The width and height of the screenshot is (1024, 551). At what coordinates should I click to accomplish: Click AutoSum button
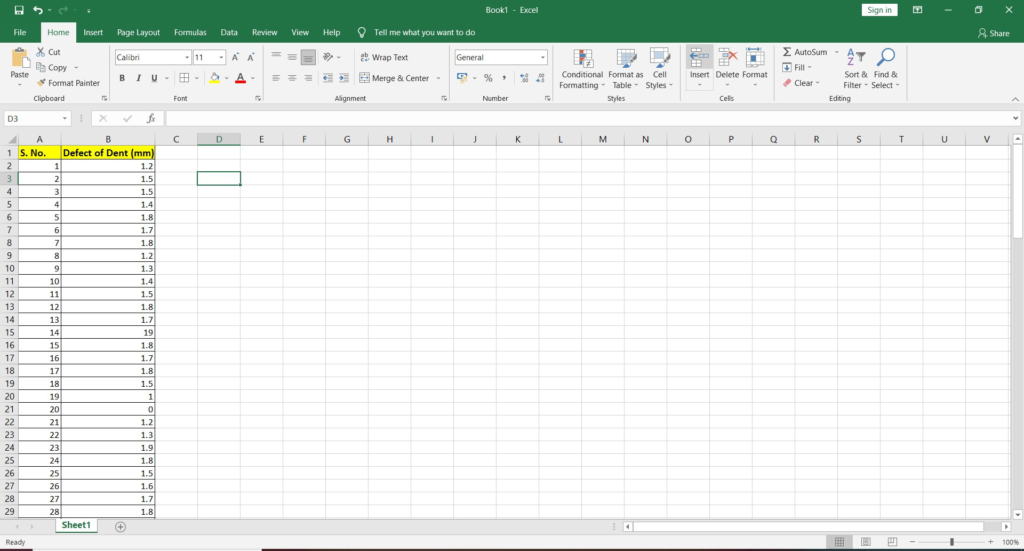pos(805,52)
